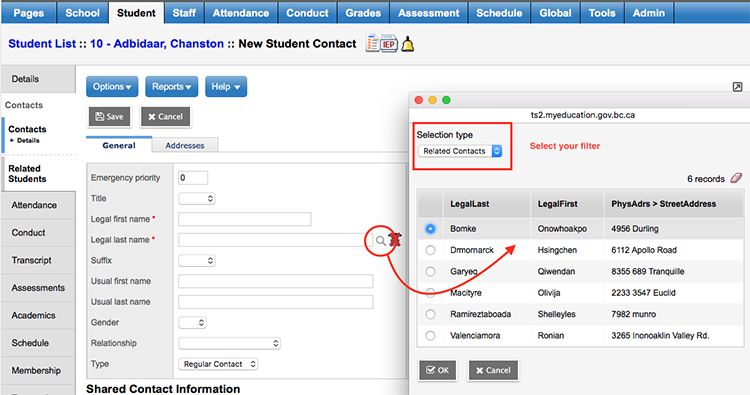This screenshot has height=395, width=750.
Task: Open the Conduct side tab
Action: (x=38, y=233)
